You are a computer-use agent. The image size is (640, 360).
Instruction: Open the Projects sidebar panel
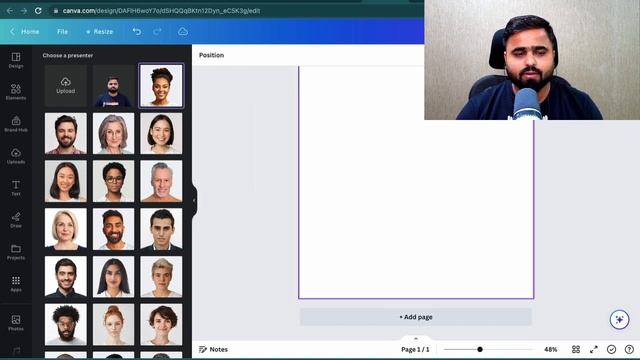point(16,252)
